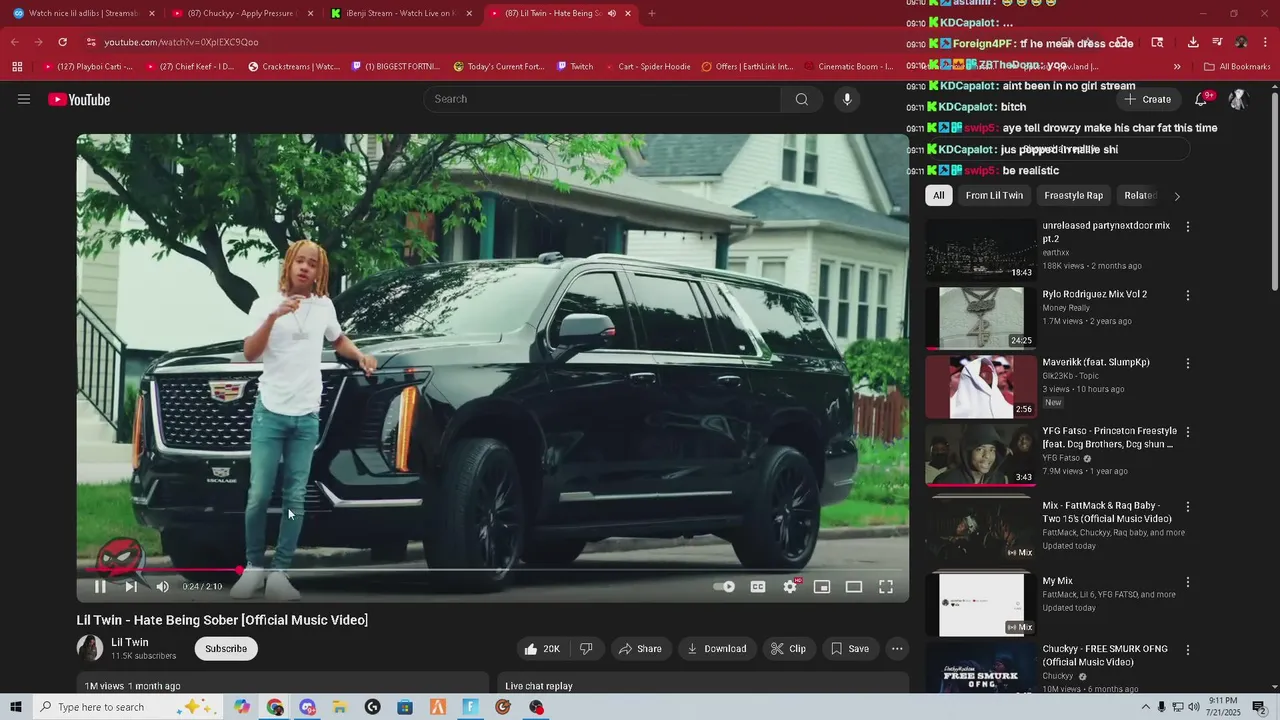Viewport: 1280px width, 720px height.
Task: Open a new browser tab plus
Action: point(652,13)
